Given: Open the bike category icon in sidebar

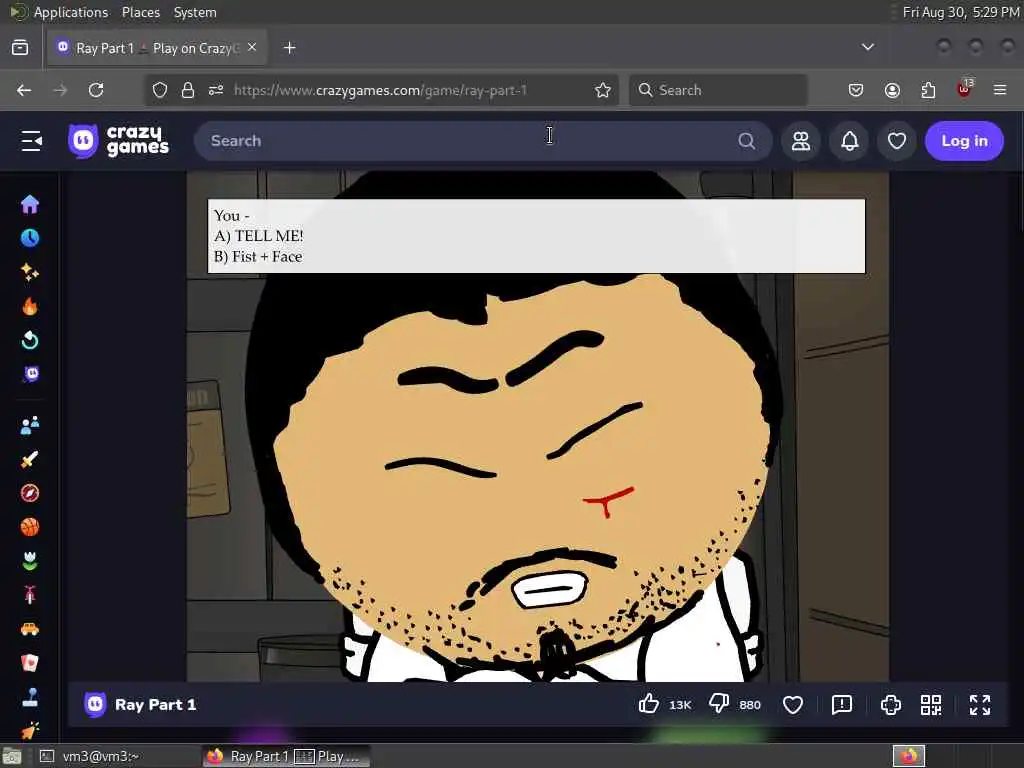Looking at the screenshot, I should (x=30, y=595).
